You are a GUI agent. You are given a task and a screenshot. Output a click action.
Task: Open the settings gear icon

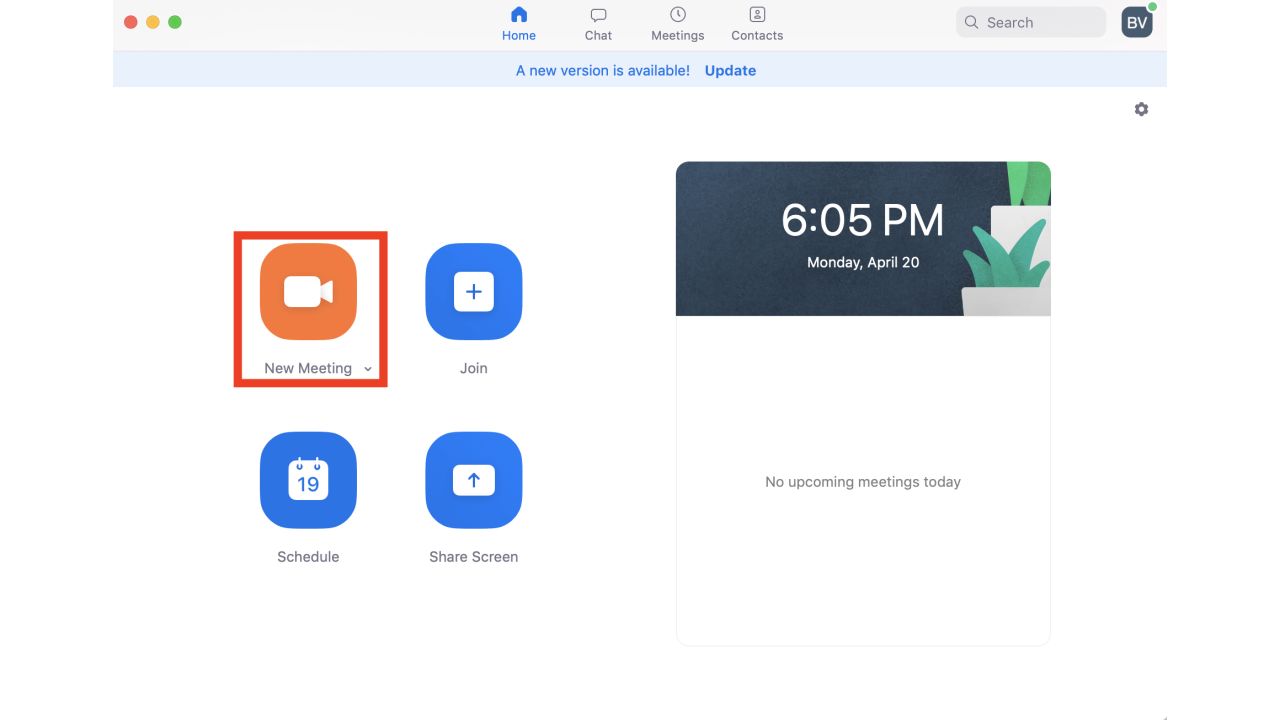1141,109
